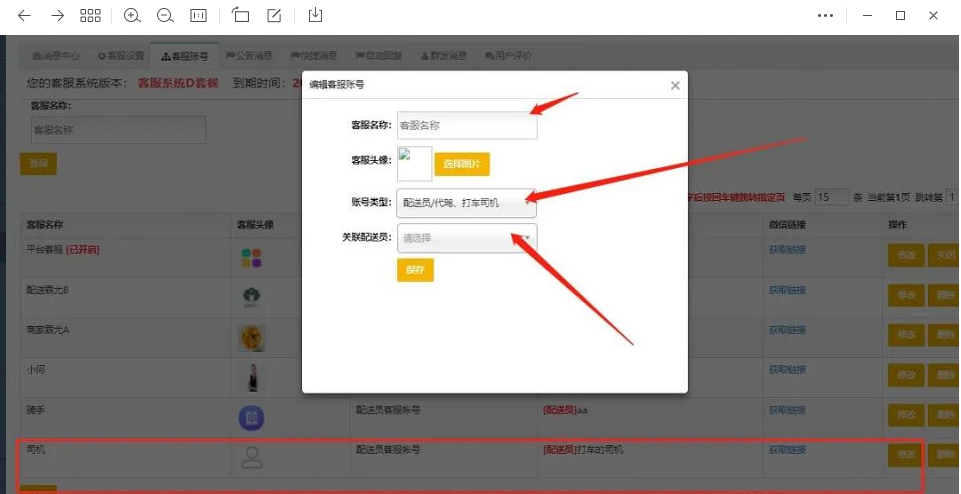The width and height of the screenshot is (961, 494).
Task: Switch to the 消息中心 tab
Action: pyautogui.click(x=59, y=55)
